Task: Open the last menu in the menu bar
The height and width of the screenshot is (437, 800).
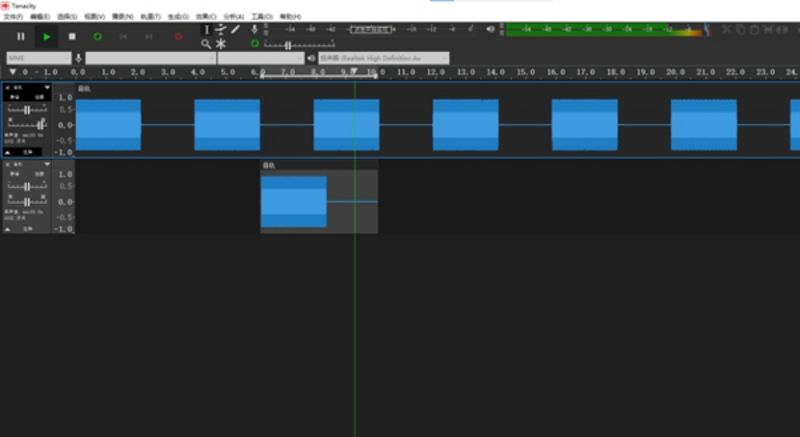Action: (x=290, y=16)
